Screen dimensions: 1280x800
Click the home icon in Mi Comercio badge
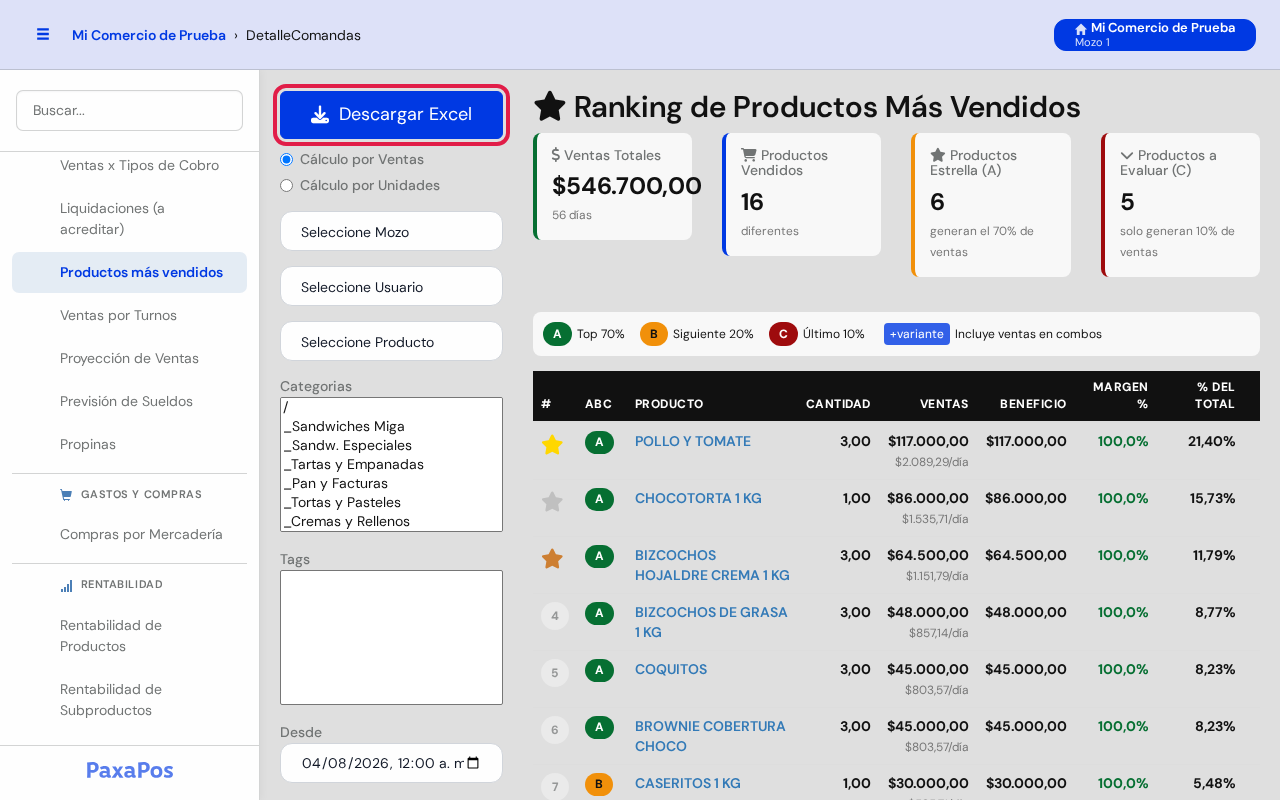pos(1081,29)
